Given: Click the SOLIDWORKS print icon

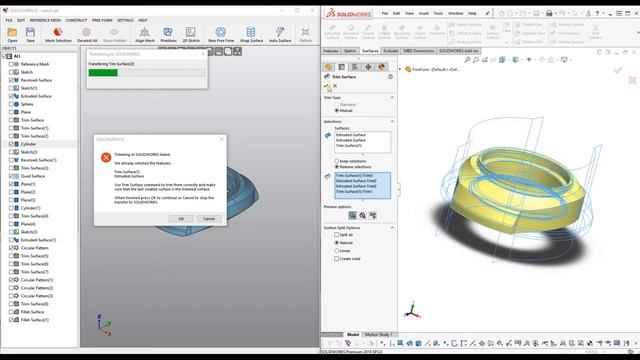Looking at the screenshot, I should tap(549, 13).
